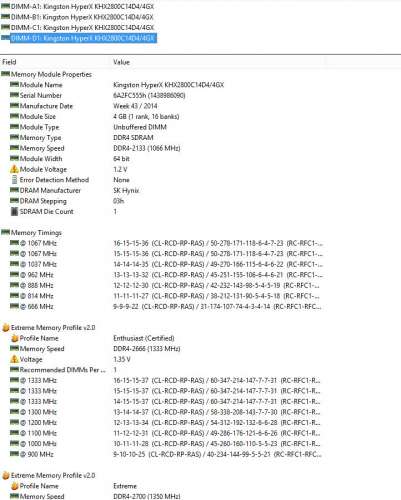
Task: Click the XMP Voltage warning icon
Action: (14, 359)
